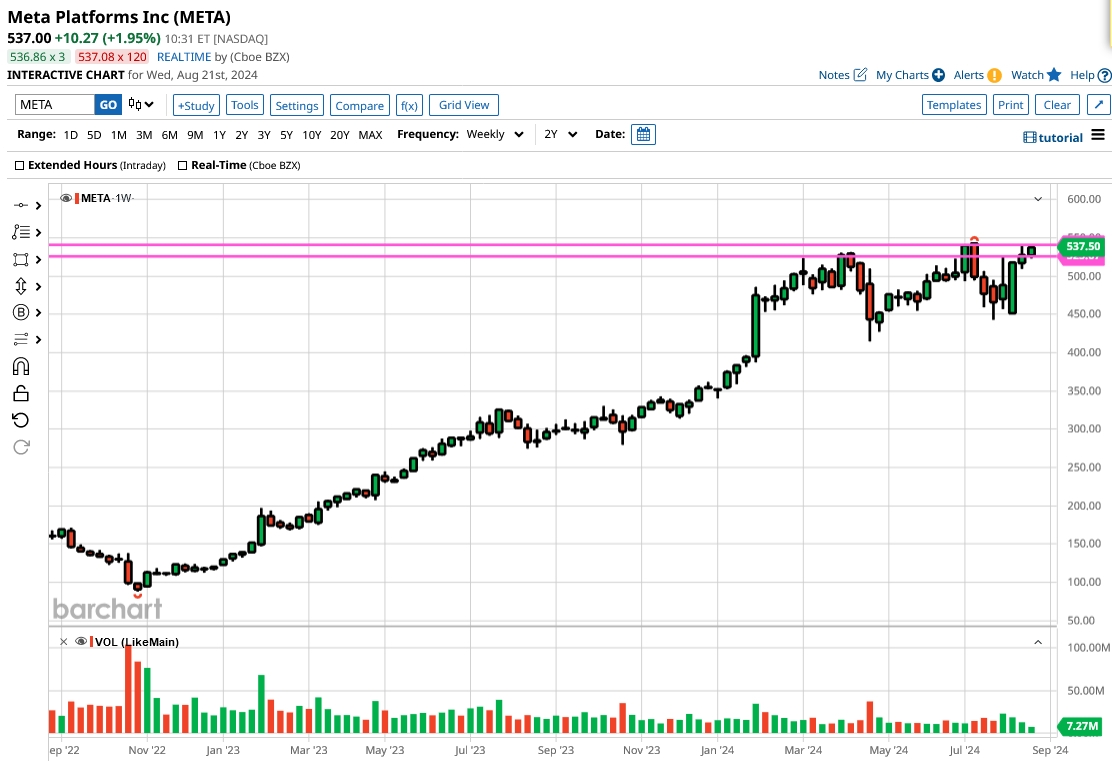Image resolution: width=1112 pixels, height=764 pixels.
Task: Choose the vertical measure arrows tool
Action: tap(21, 286)
